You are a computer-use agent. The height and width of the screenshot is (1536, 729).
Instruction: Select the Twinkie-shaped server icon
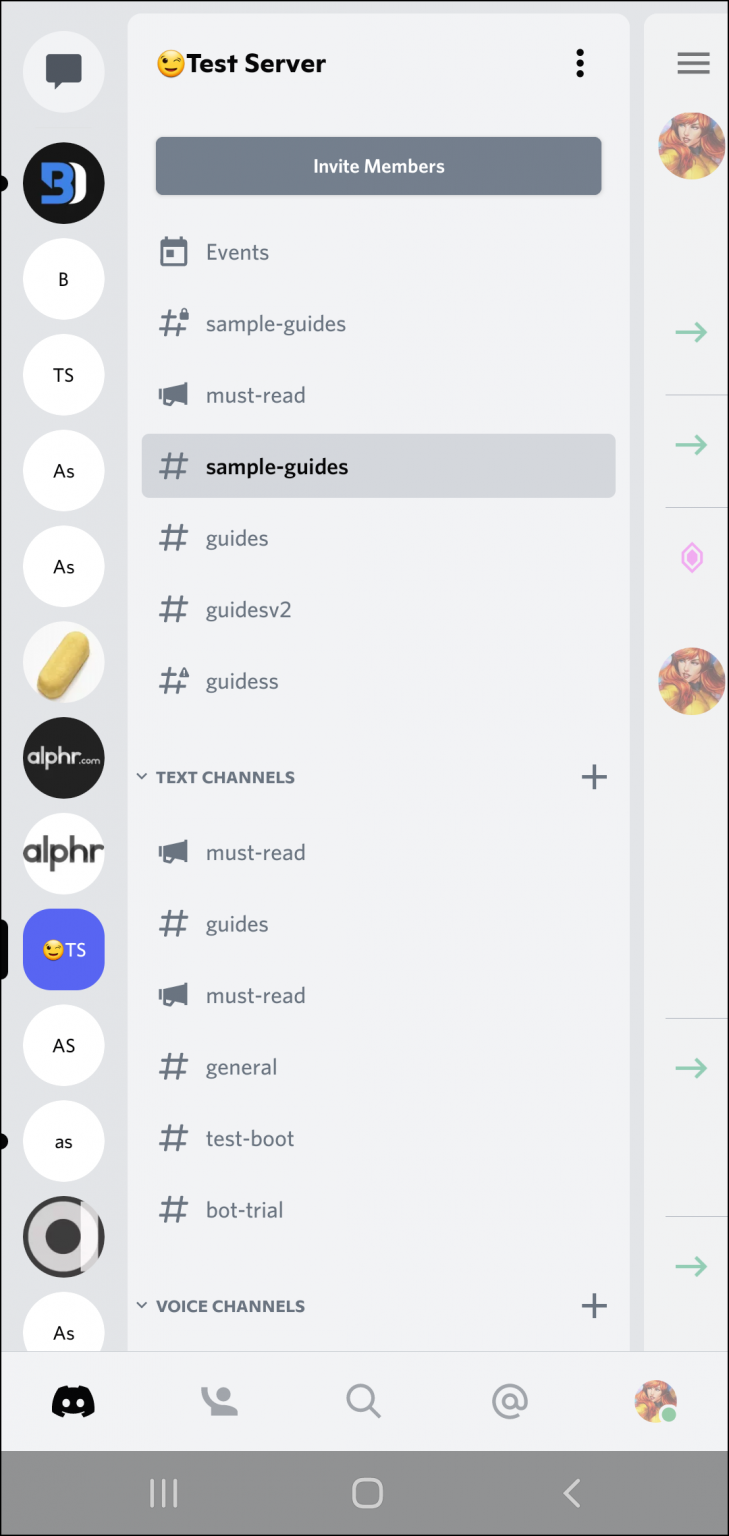pyautogui.click(x=63, y=662)
